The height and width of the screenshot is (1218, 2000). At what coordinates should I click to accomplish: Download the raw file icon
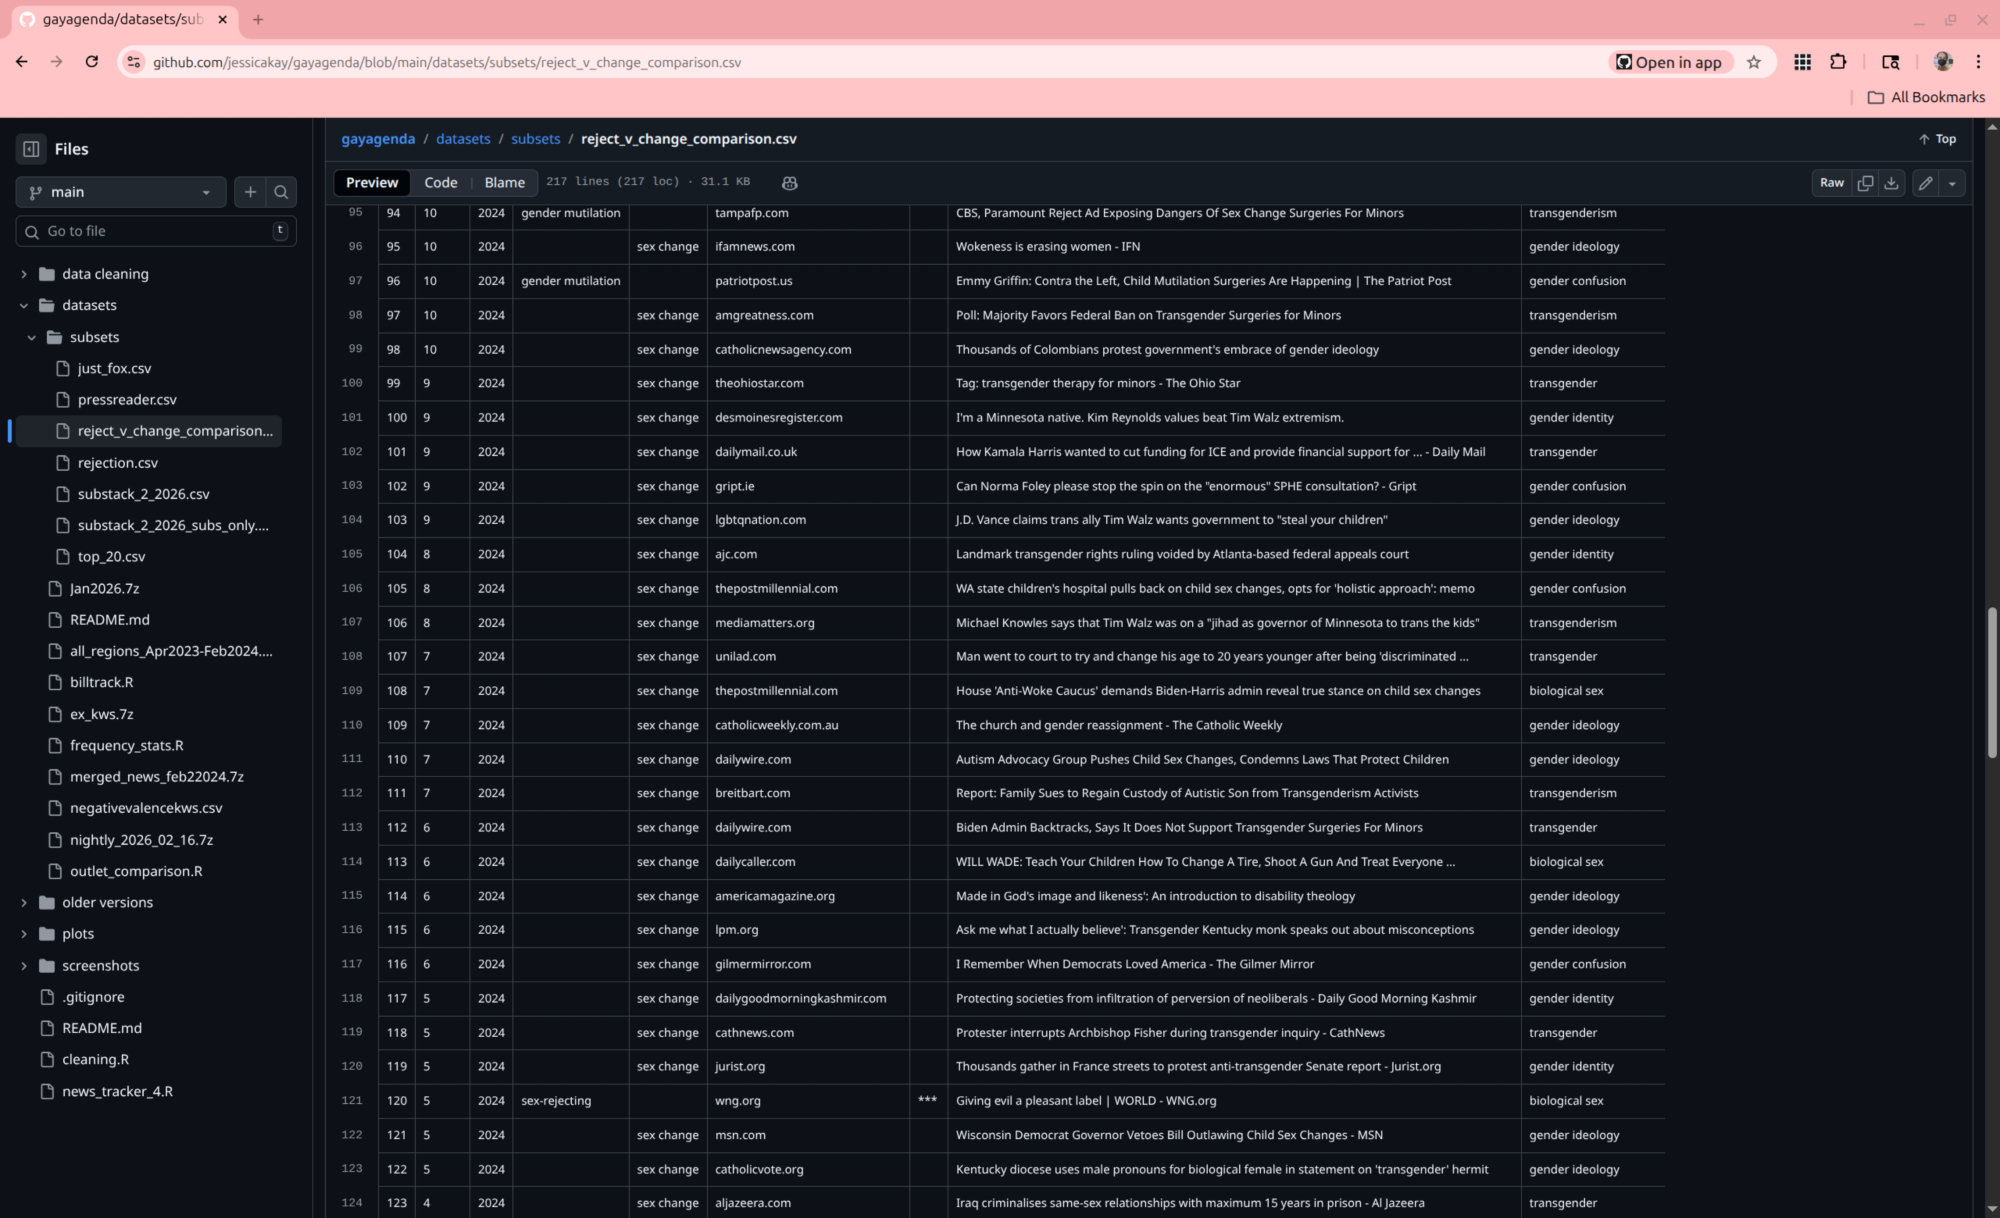point(1891,183)
